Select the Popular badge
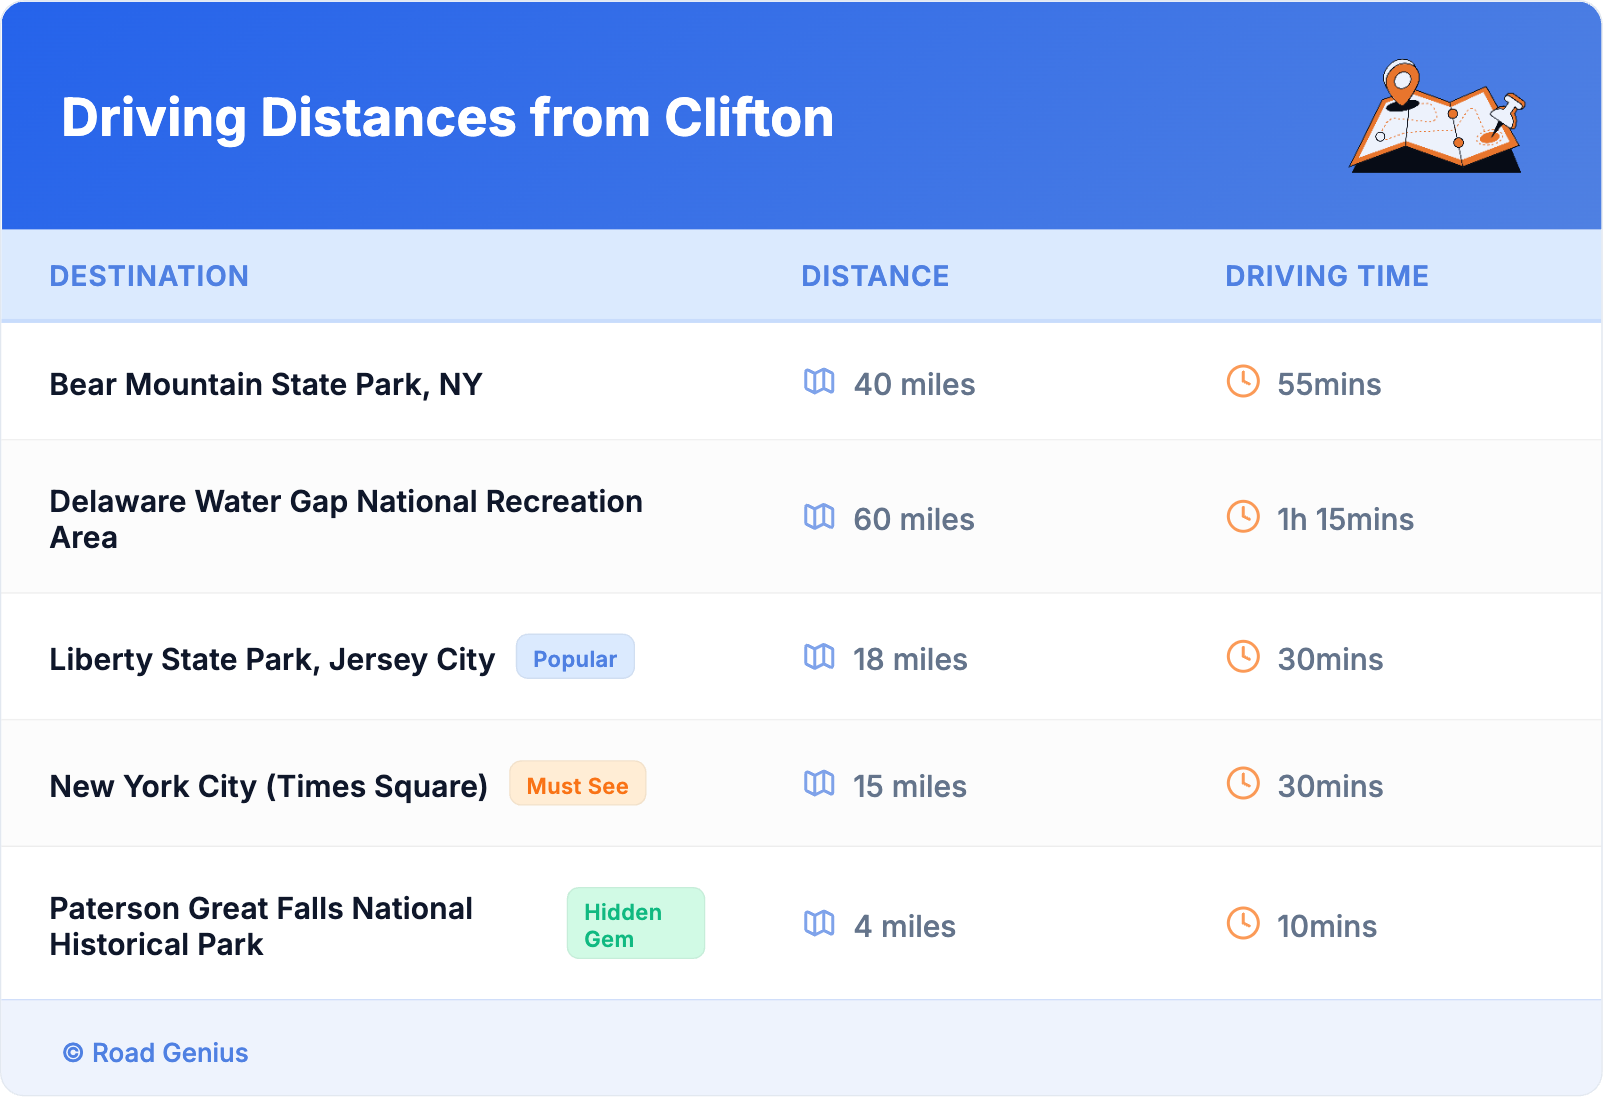Image resolution: width=1604 pixels, height=1098 pixels. [x=575, y=657]
